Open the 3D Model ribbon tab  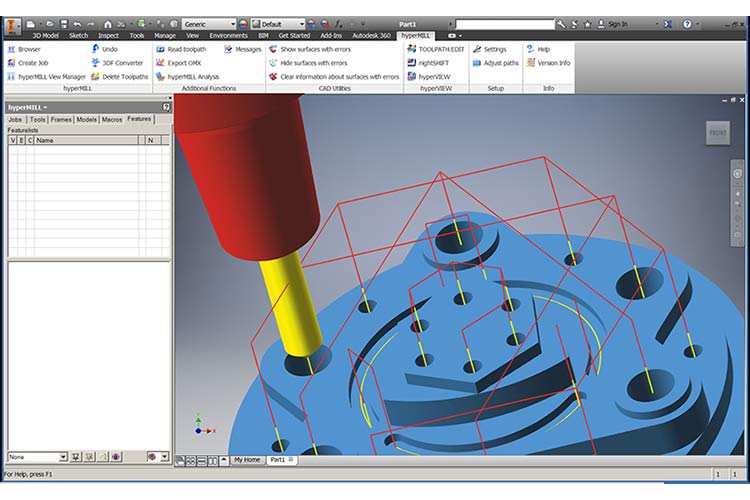click(x=45, y=35)
